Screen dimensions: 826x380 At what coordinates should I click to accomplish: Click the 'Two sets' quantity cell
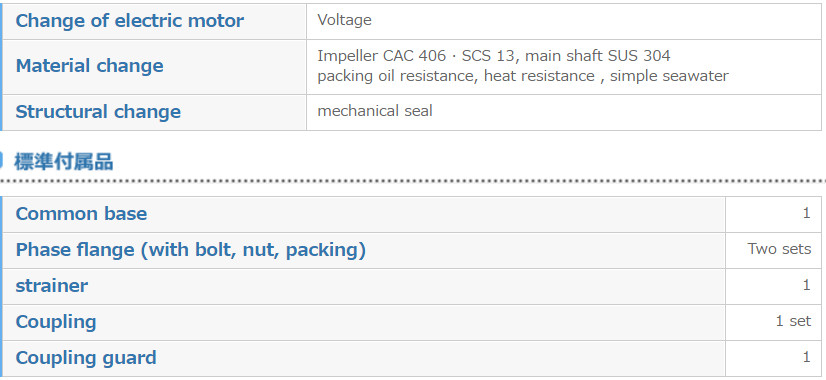tap(773, 250)
